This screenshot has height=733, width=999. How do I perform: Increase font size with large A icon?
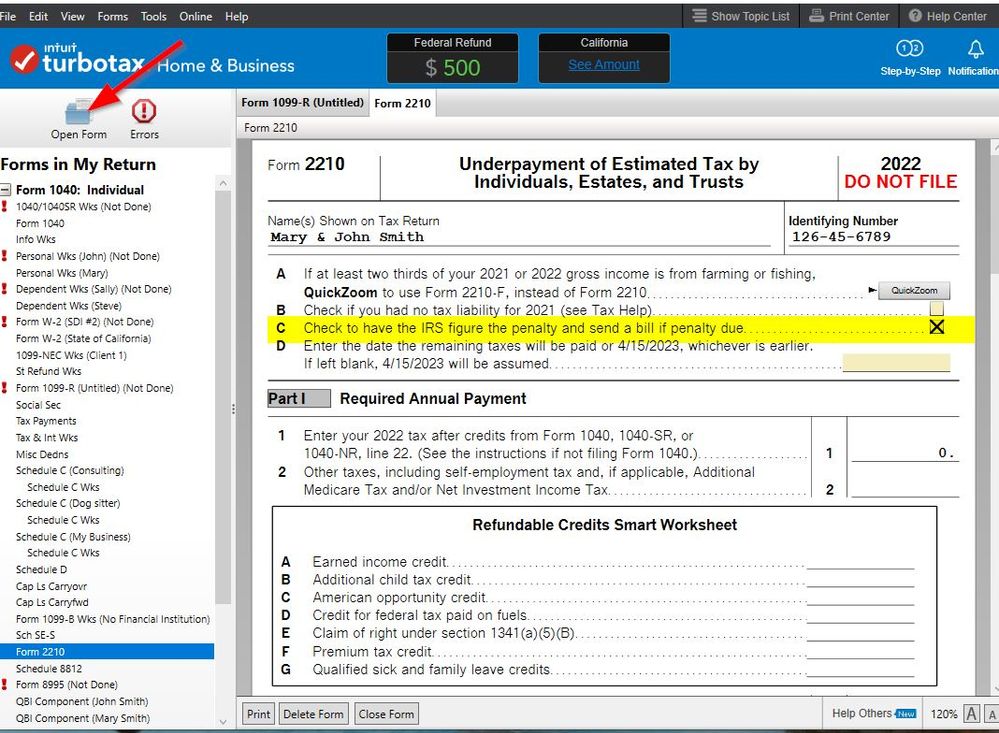(x=971, y=713)
